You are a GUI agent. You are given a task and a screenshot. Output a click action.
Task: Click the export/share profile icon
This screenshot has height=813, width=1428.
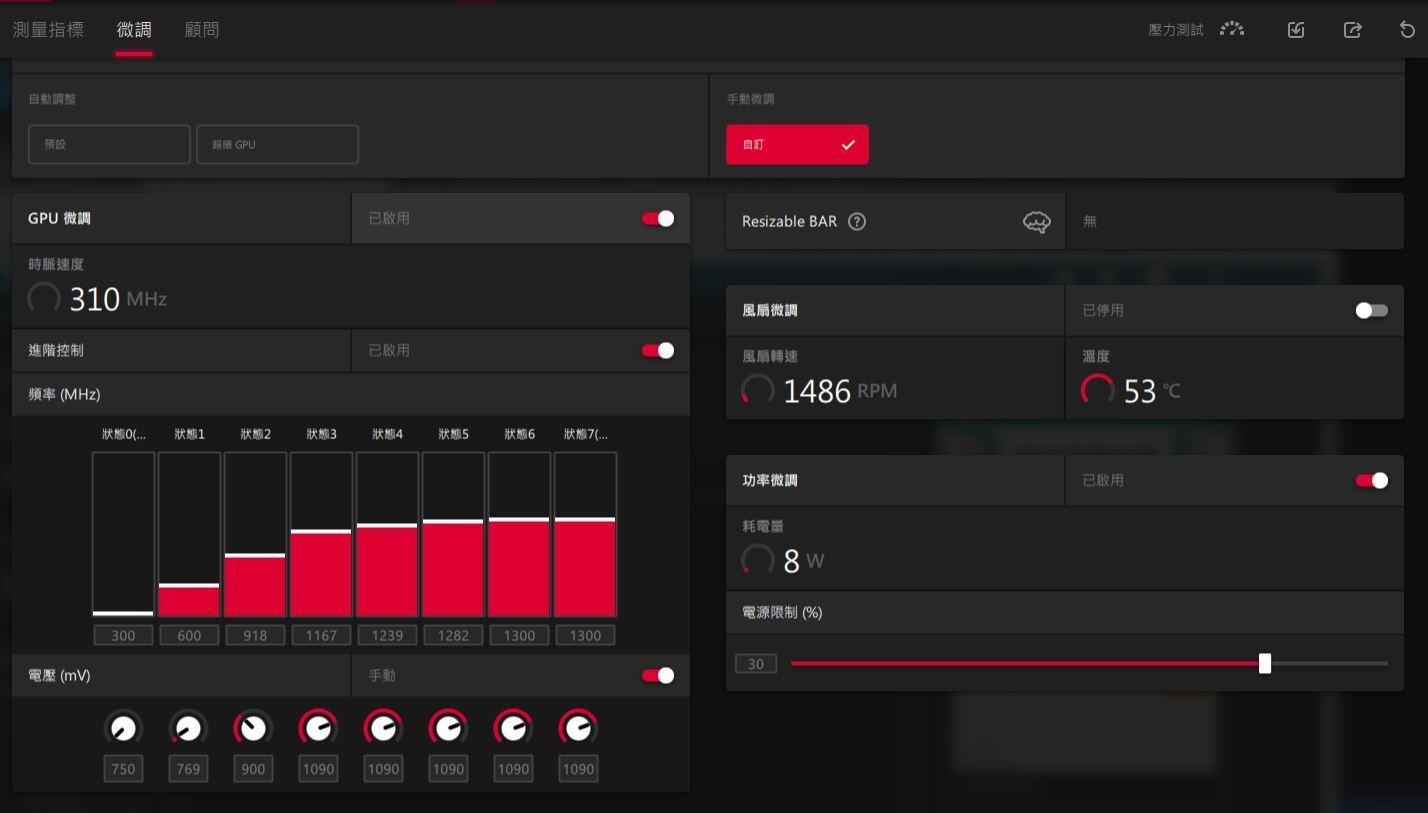pyautogui.click(x=1352, y=29)
